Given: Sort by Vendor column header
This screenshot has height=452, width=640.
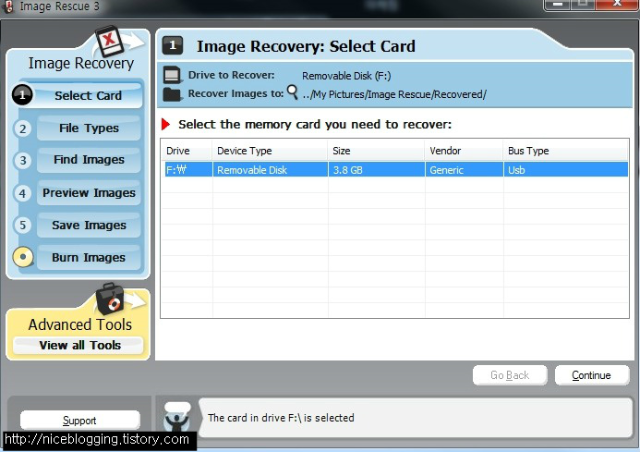Looking at the screenshot, I should tap(464, 151).
